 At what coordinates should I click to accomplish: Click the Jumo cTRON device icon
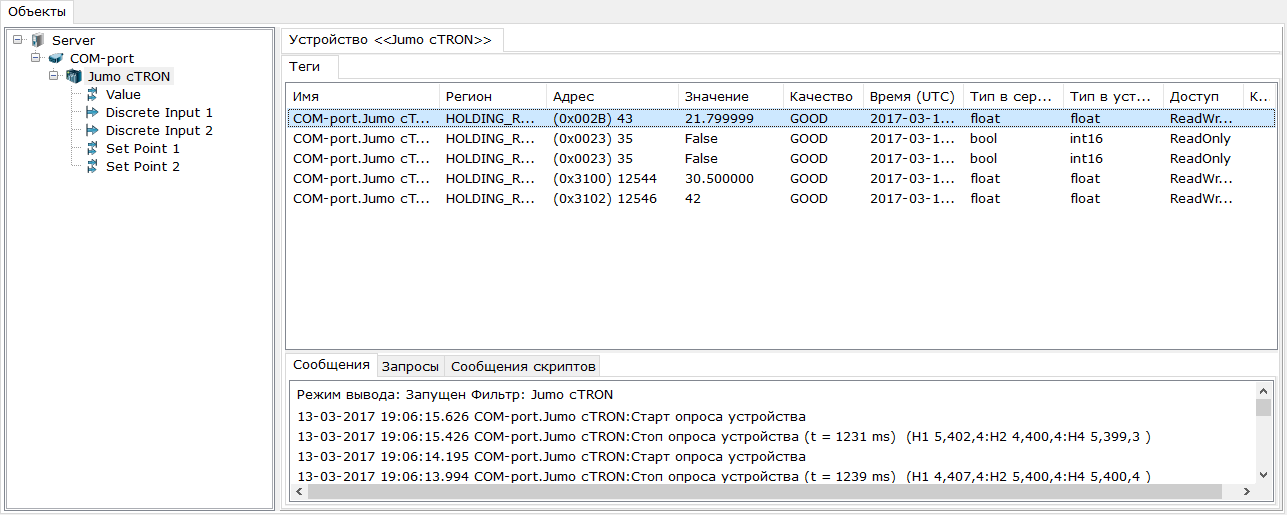click(x=74, y=77)
